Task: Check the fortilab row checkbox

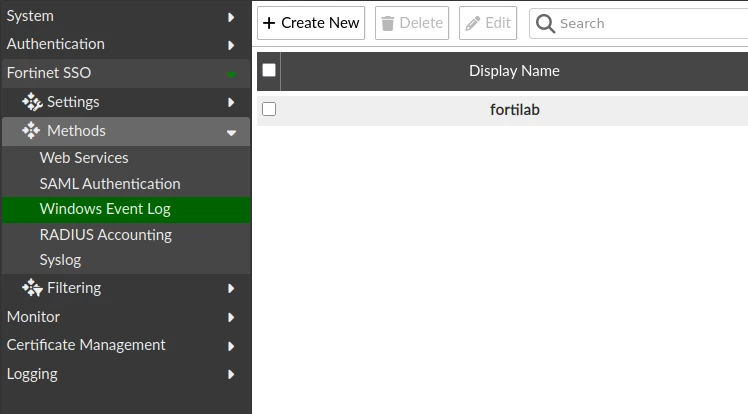Action: (269, 109)
